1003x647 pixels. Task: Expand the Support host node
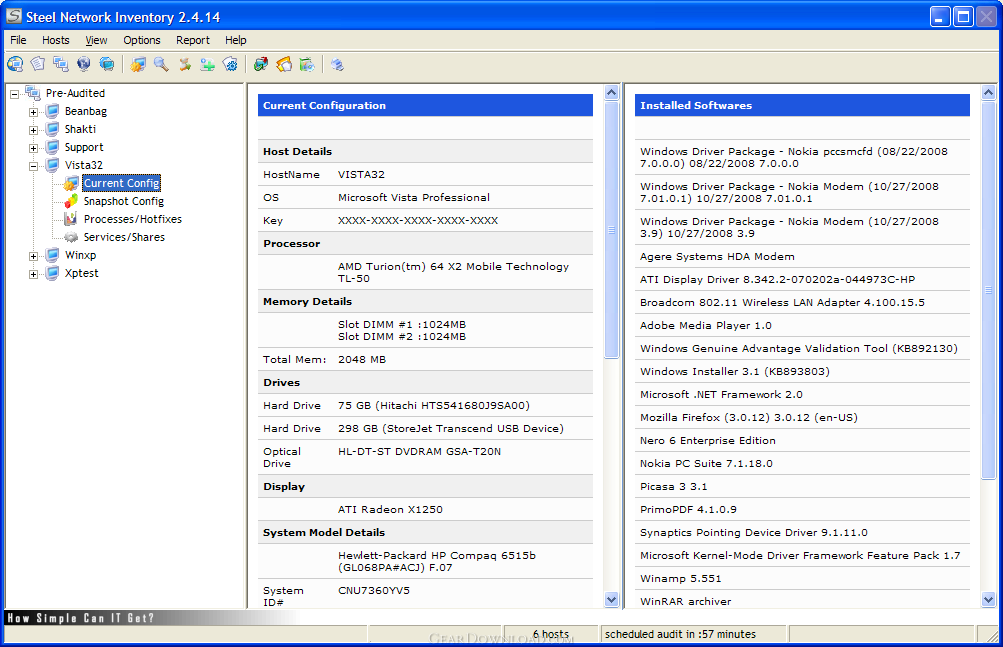click(33, 148)
